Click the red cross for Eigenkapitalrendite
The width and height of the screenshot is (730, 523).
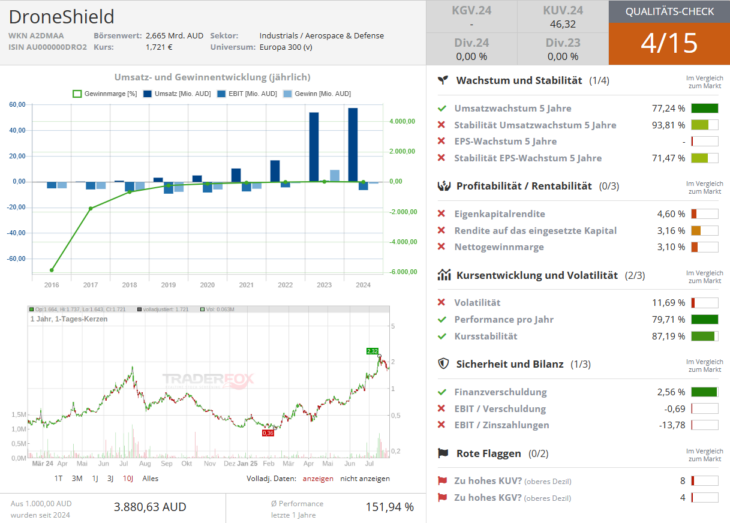441,214
